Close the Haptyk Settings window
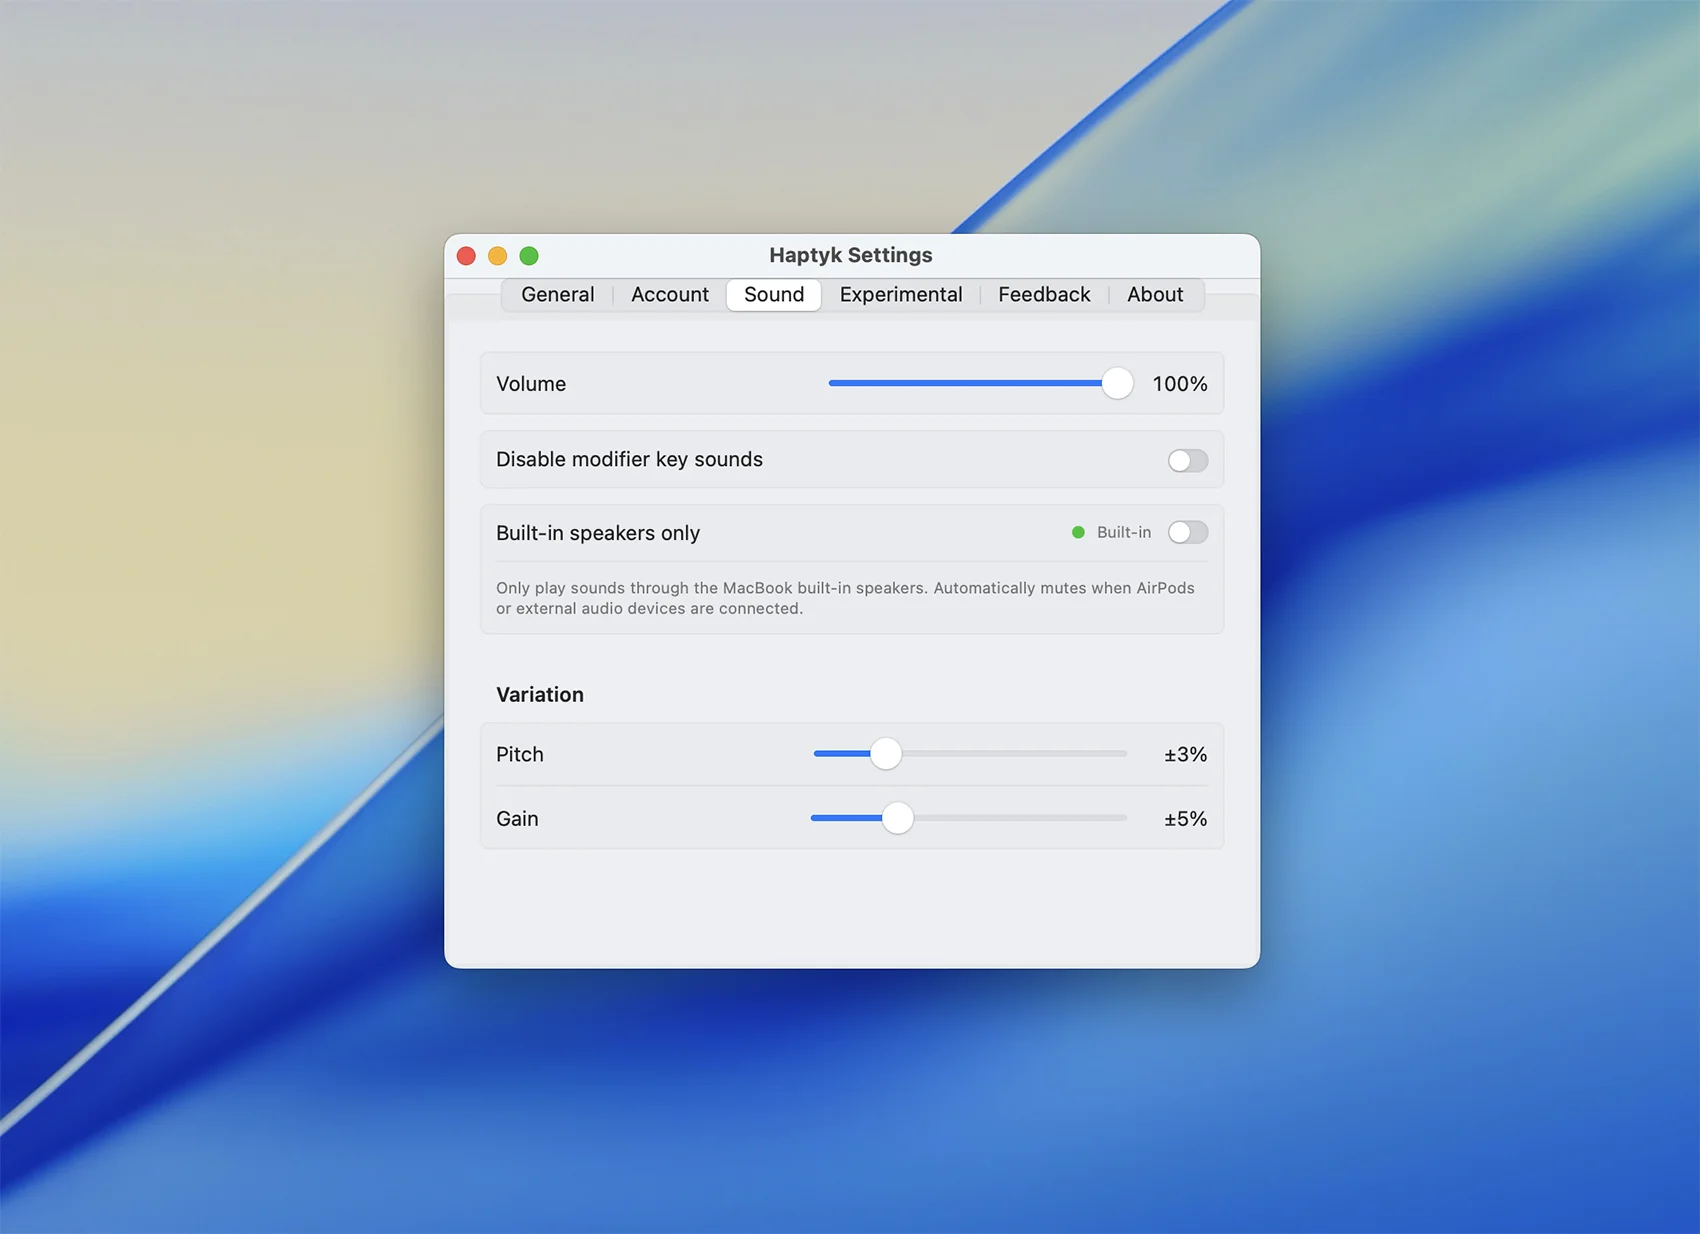1700x1234 pixels. (466, 256)
